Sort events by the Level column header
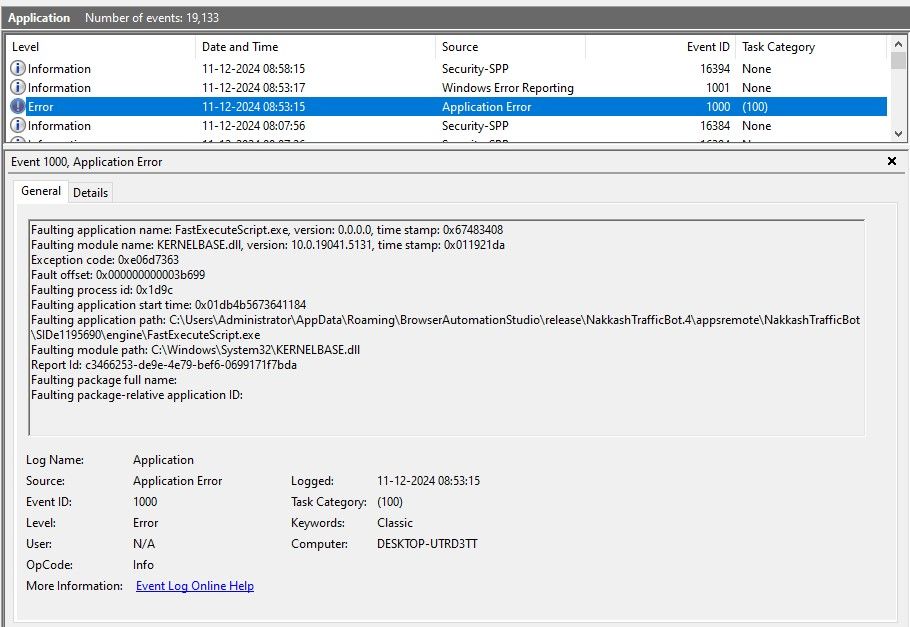The height and width of the screenshot is (627, 910). 100,47
